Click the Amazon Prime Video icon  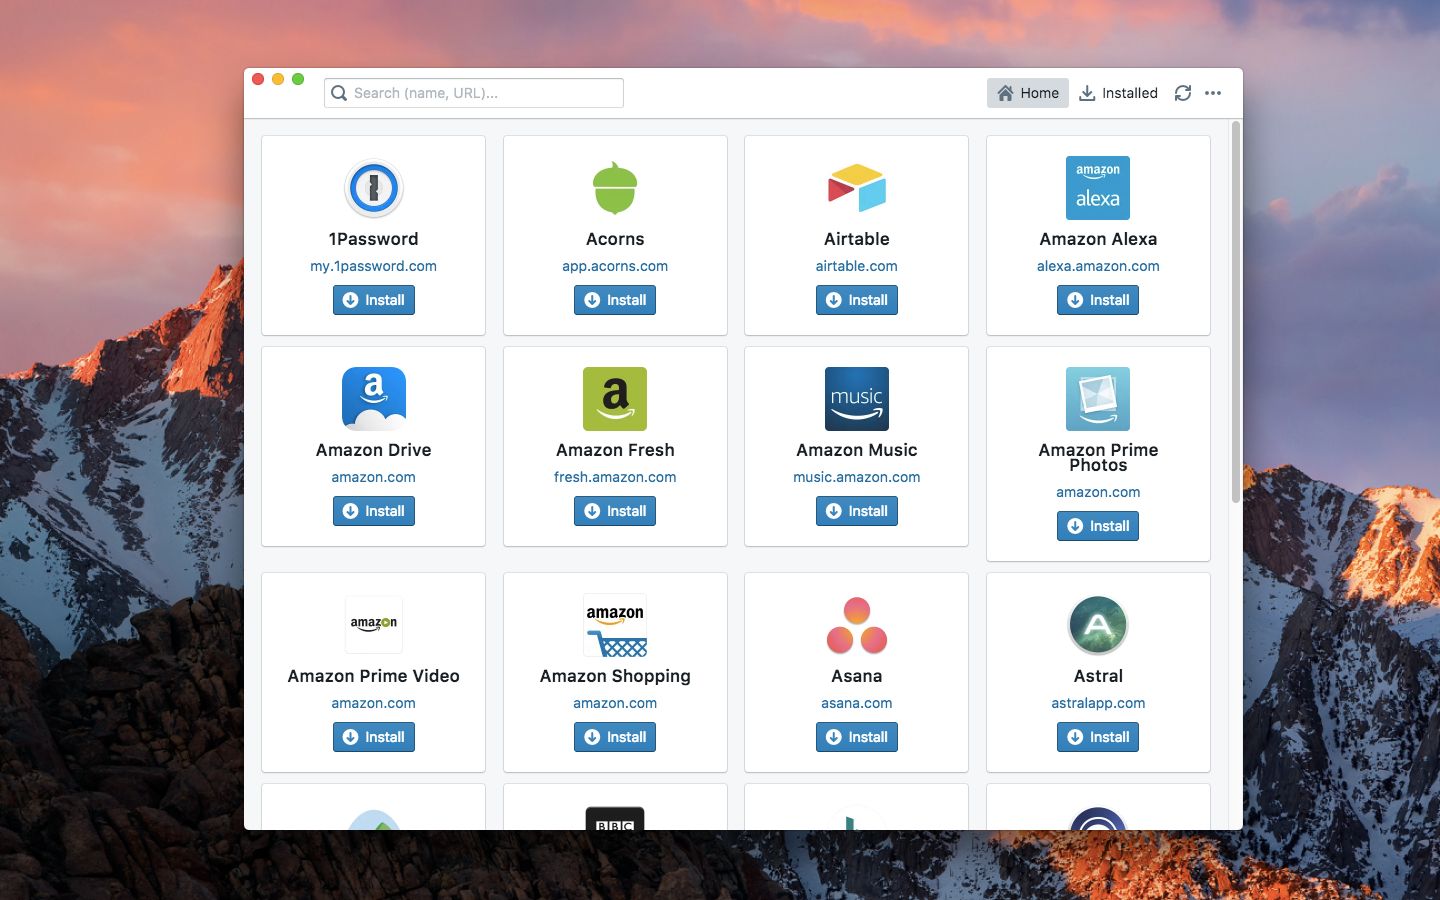tap(373, 625)
